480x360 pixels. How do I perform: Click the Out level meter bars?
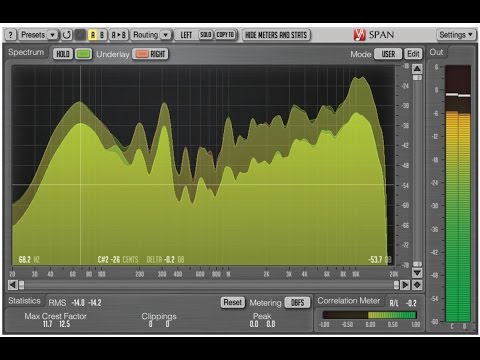point(458,193)
